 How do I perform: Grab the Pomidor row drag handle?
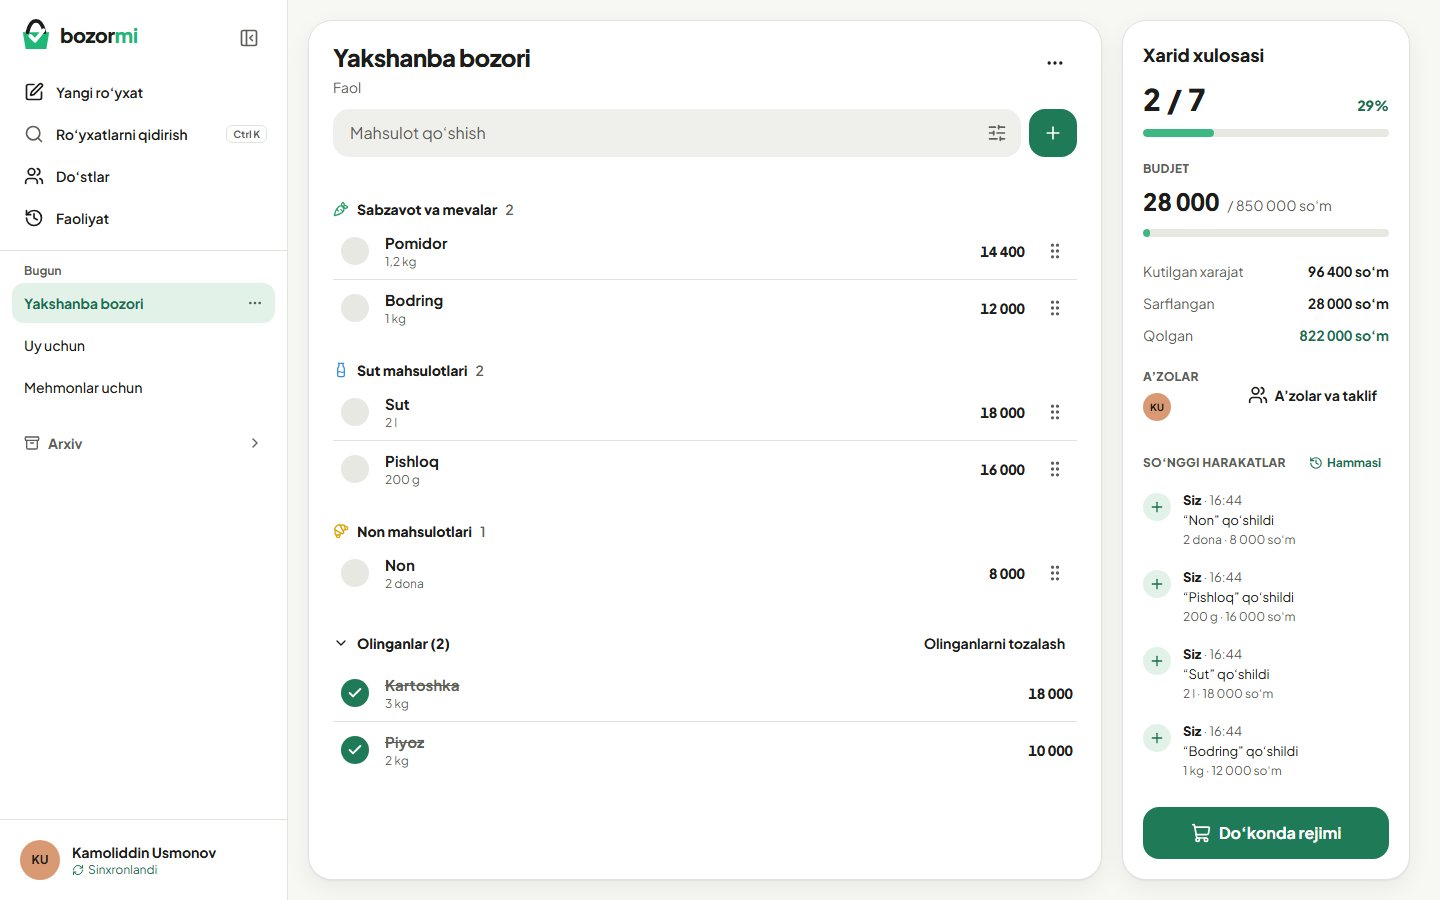[1055, 251]
